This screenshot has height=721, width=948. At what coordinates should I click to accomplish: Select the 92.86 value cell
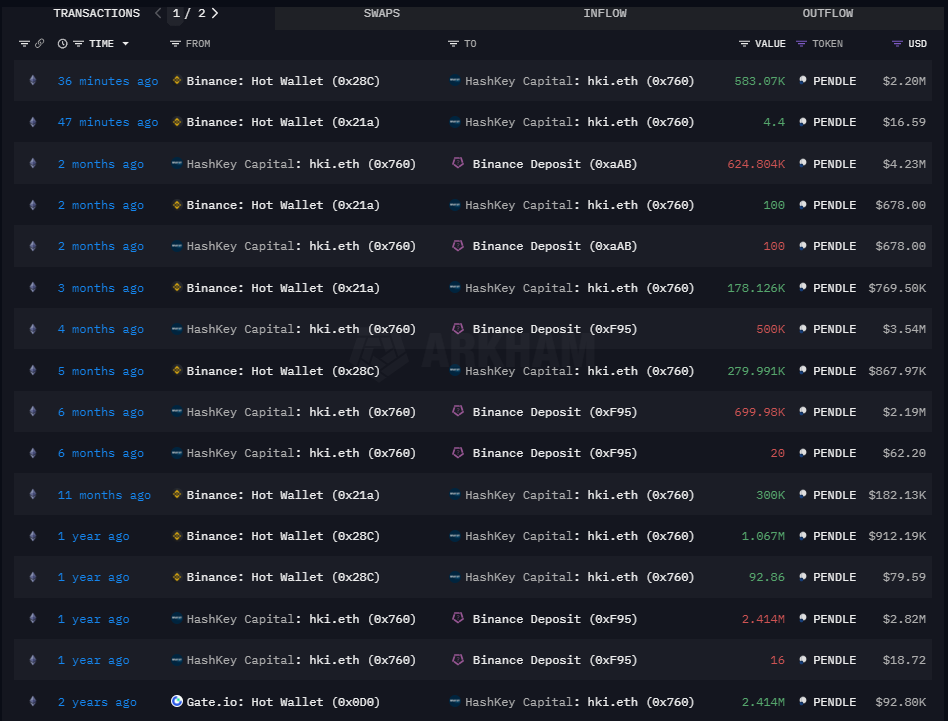point(767,577)
